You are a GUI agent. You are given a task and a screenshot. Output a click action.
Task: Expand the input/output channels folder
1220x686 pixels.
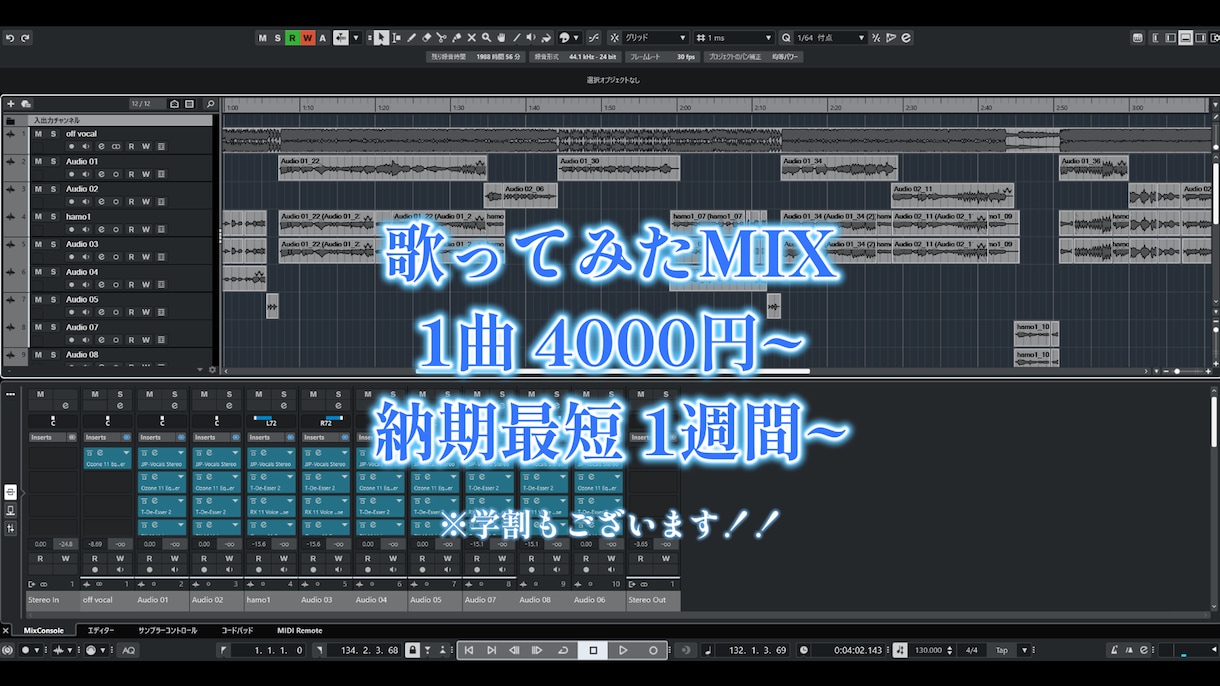[x=10, y=120]
